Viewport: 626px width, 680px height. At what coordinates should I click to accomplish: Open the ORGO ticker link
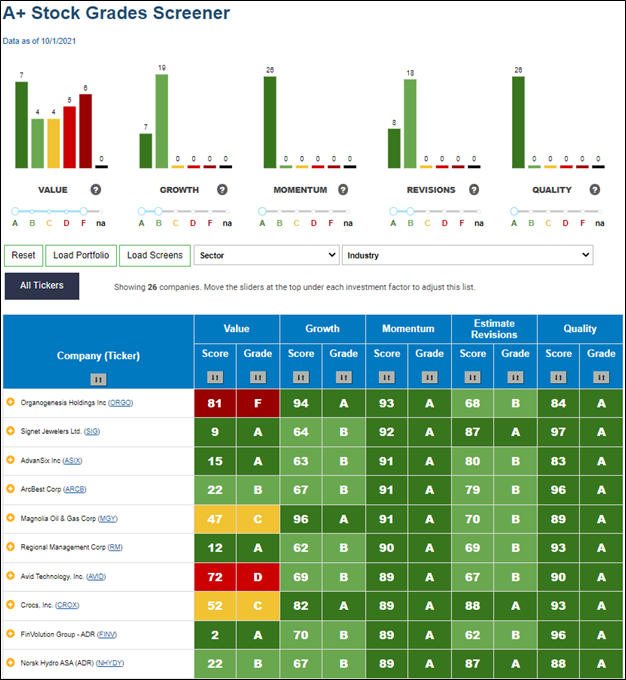[121, 403]
